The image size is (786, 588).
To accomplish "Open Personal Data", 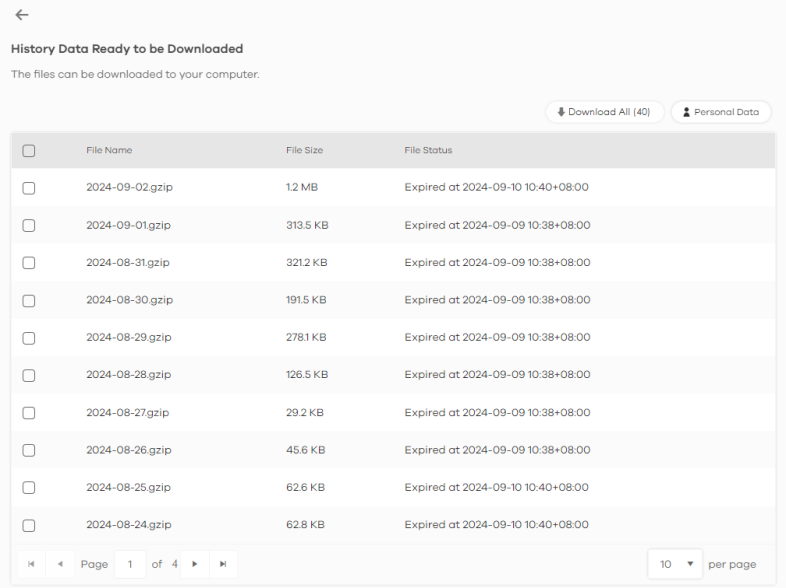I will pos(720,112).
